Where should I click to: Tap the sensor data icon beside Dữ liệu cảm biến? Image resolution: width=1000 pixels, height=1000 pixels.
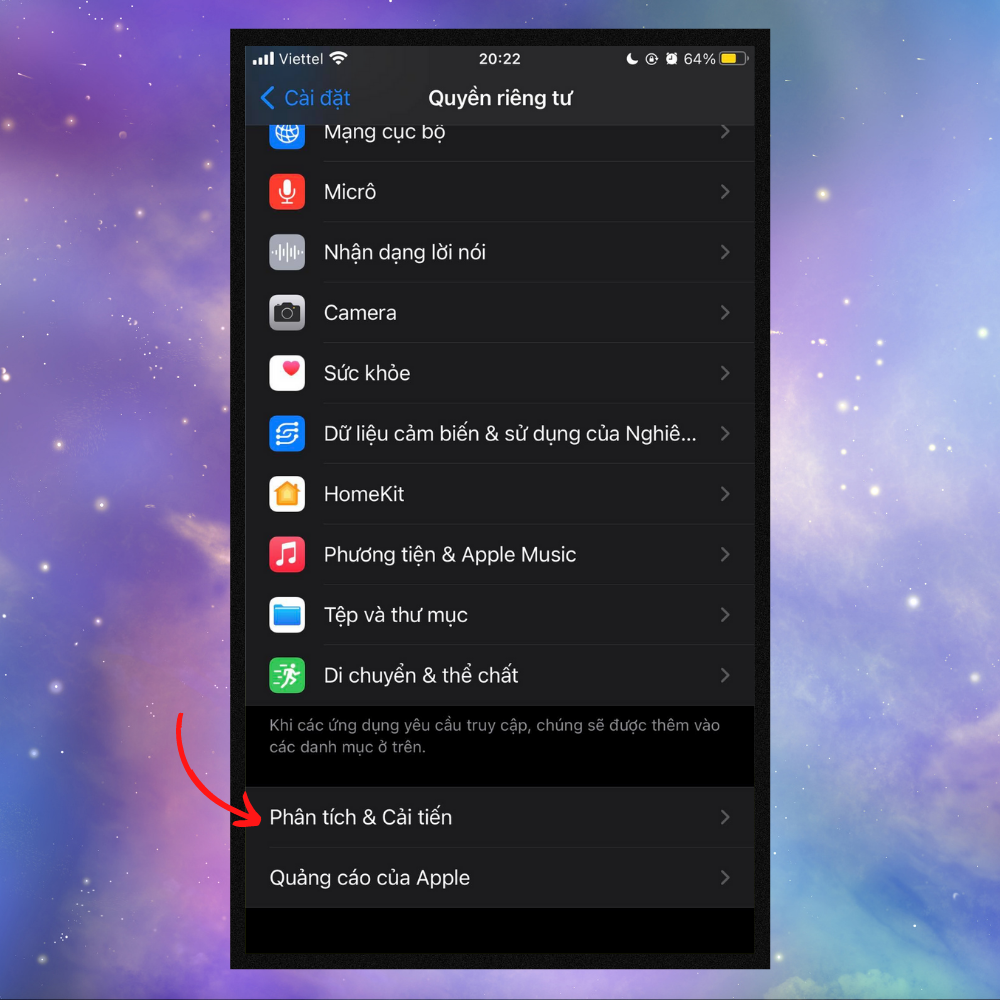(287, 433)
